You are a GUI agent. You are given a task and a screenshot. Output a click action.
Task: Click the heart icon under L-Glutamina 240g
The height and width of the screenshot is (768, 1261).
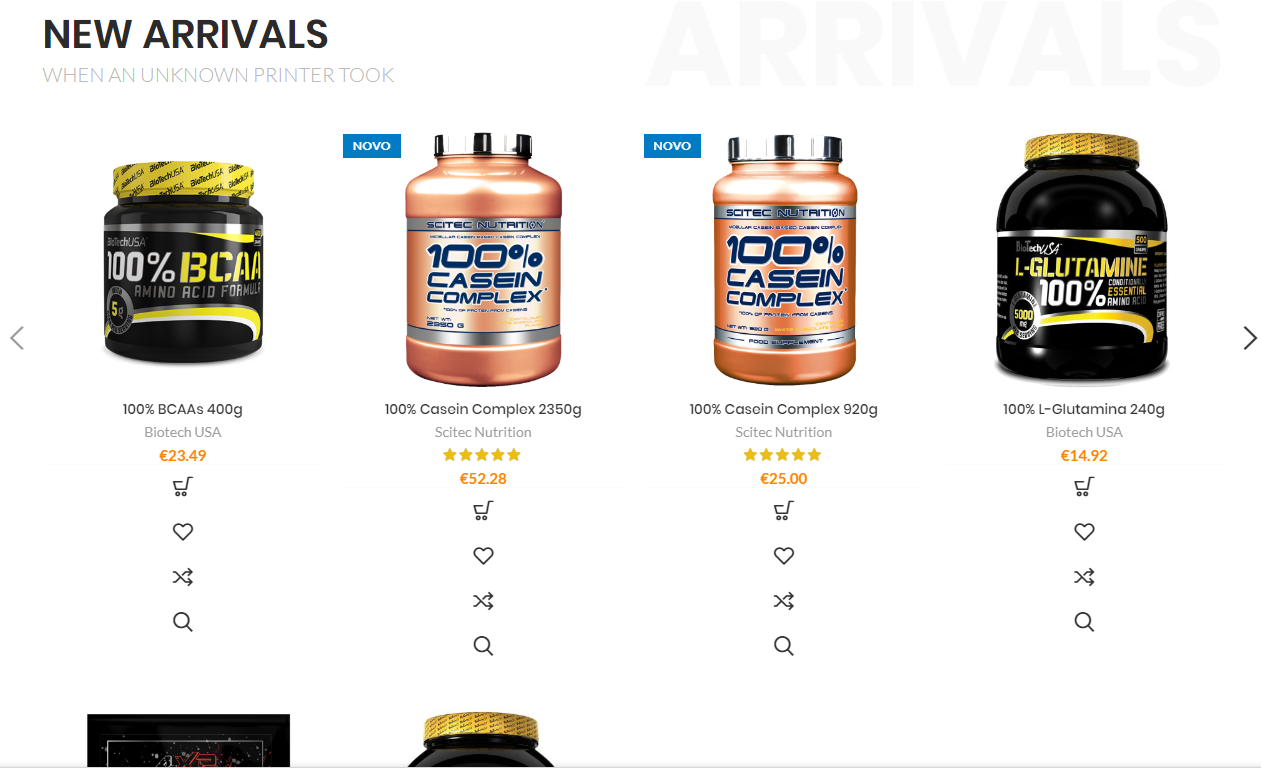tap(1084, 532)
